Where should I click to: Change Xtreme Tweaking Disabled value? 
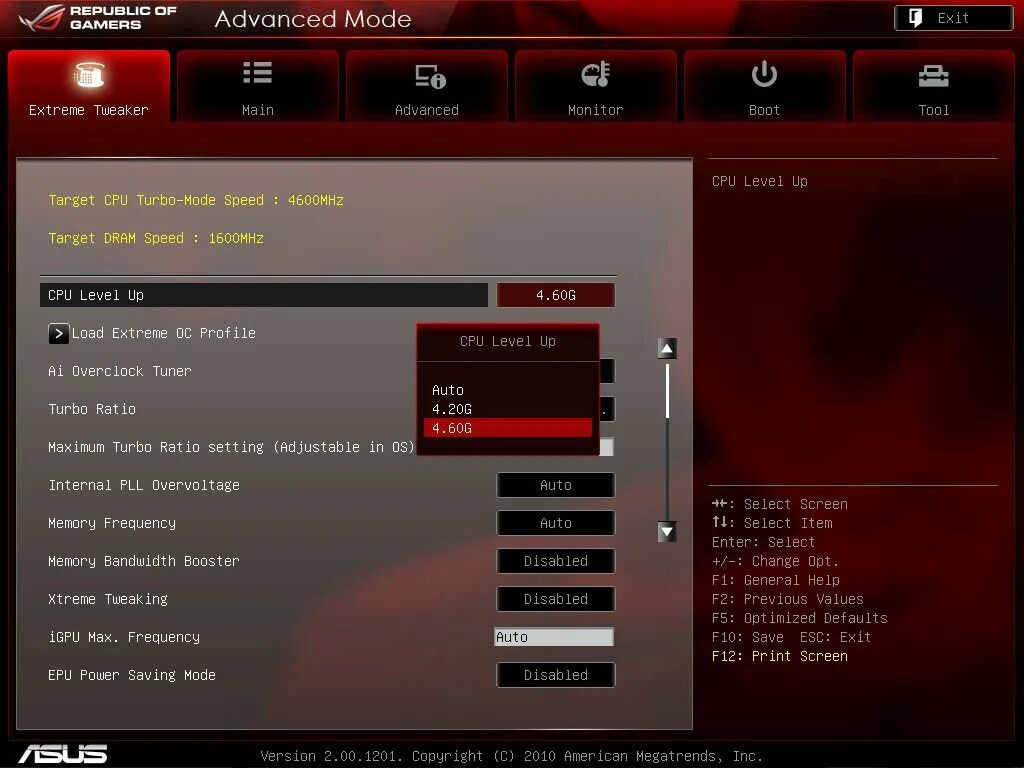(x=556, y=599)
